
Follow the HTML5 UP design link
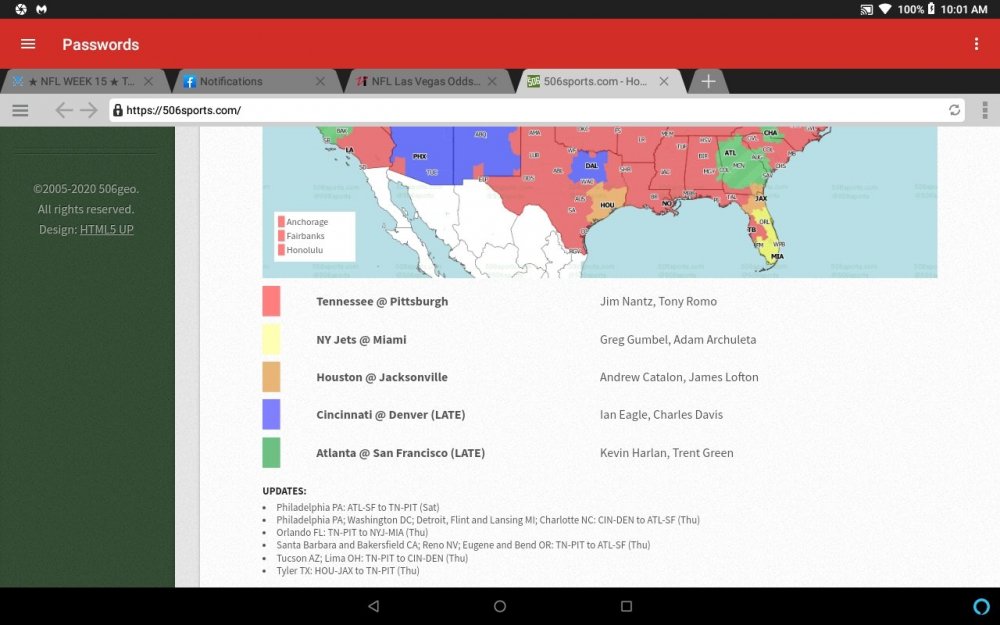tap(107, 230)
